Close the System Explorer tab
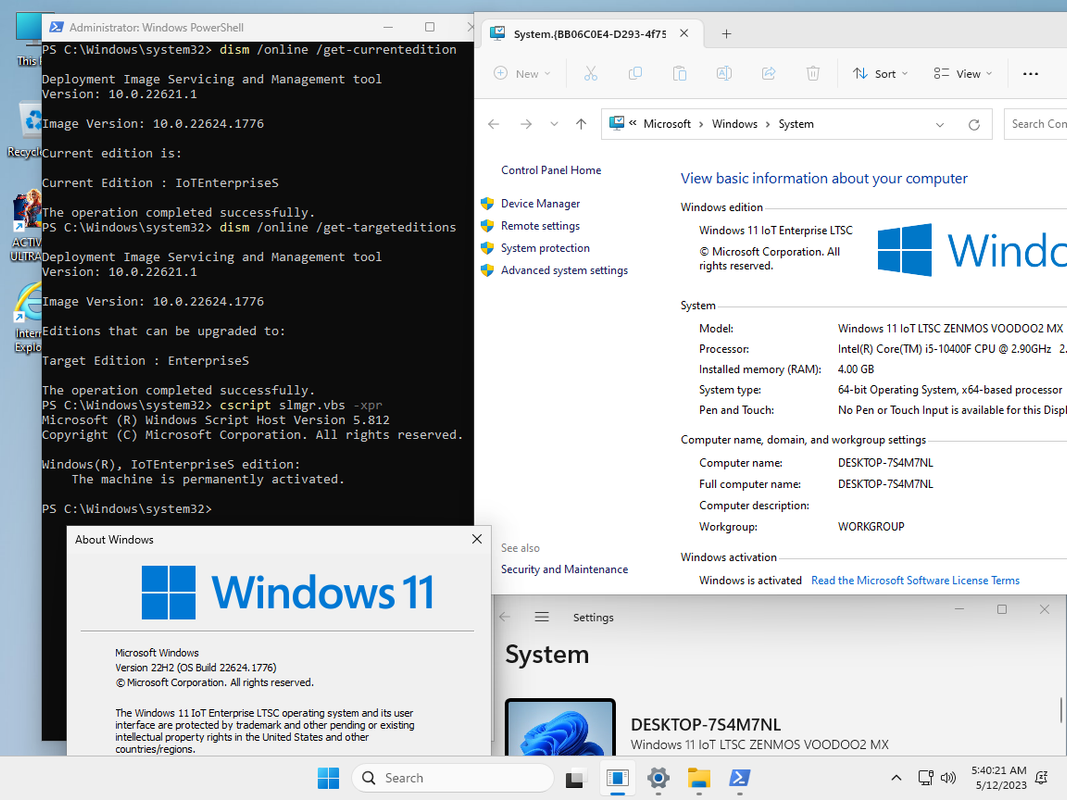This screenshot has height=800, width=1067. (x=684, y=33)
